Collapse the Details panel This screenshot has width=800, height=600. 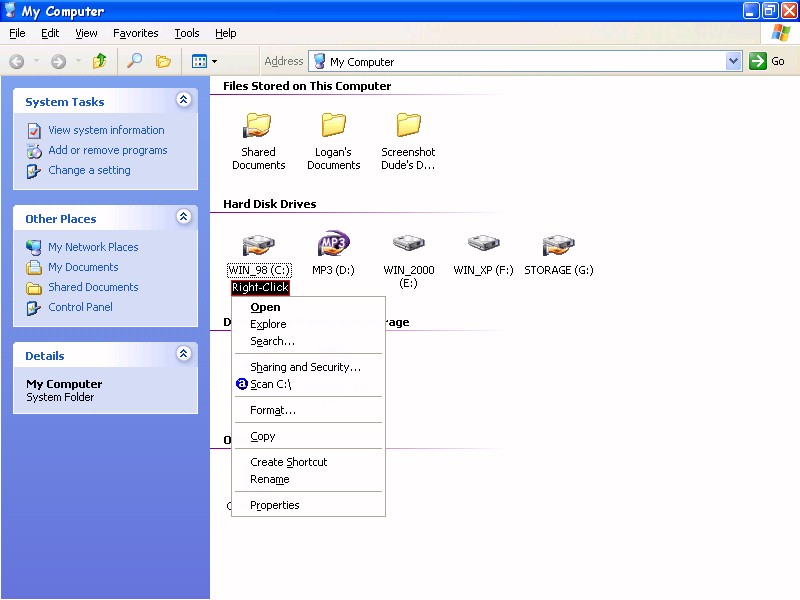pyautogui.click(x=184, y=353)
